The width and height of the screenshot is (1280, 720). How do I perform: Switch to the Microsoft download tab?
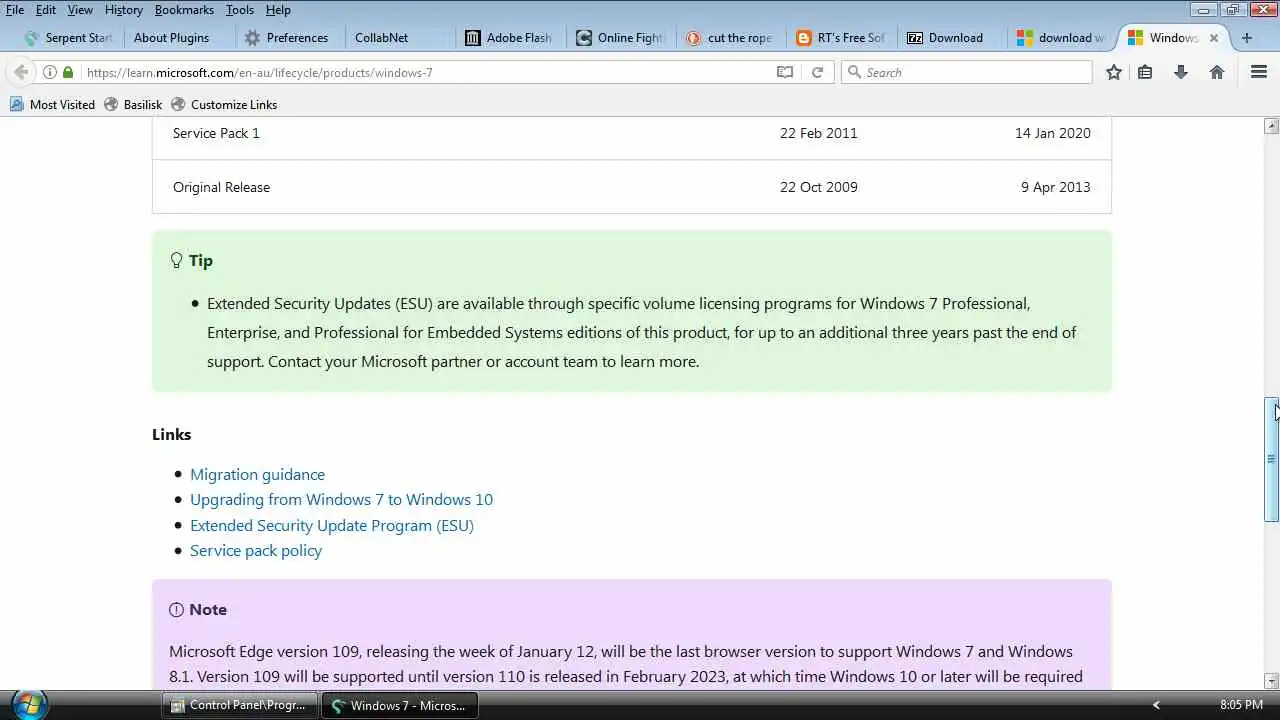[1060, 38]
